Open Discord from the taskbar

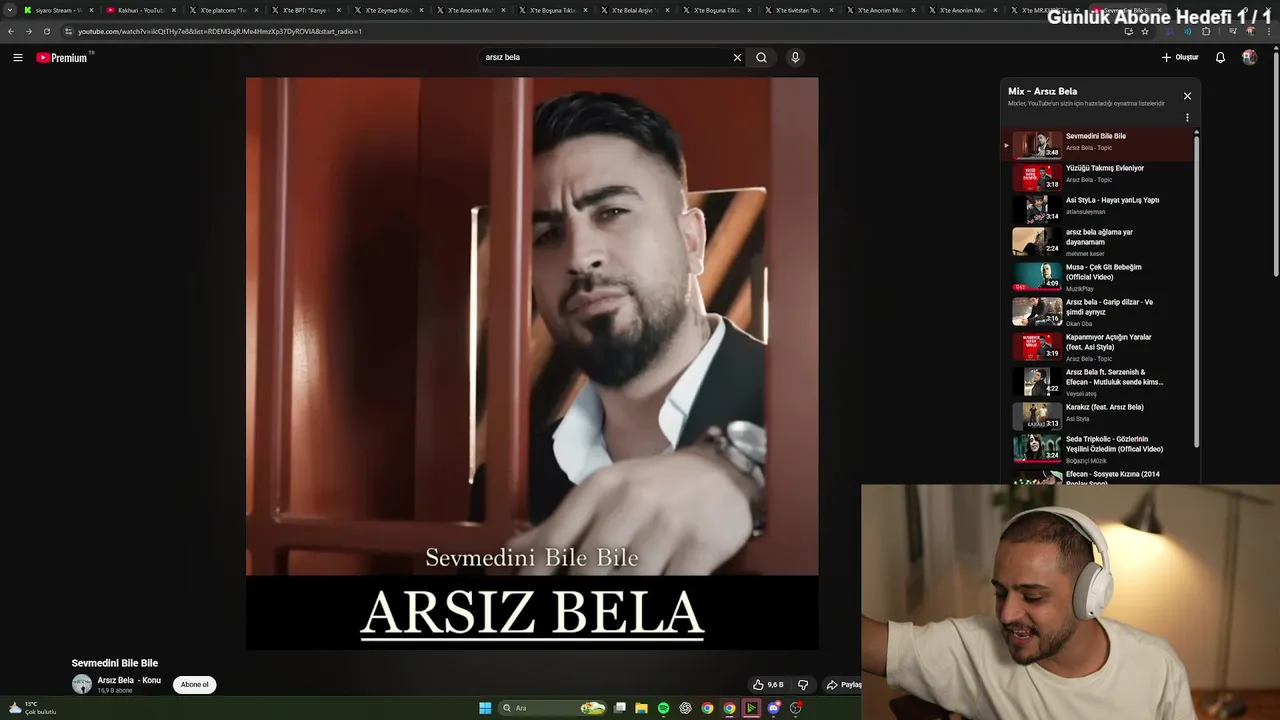pos(773,708)
